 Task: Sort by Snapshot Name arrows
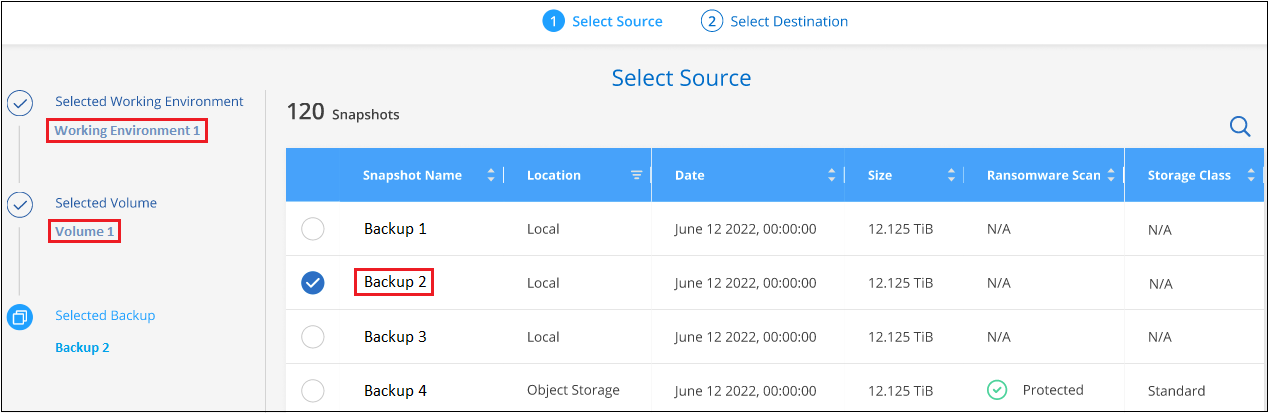pos(491,175)
